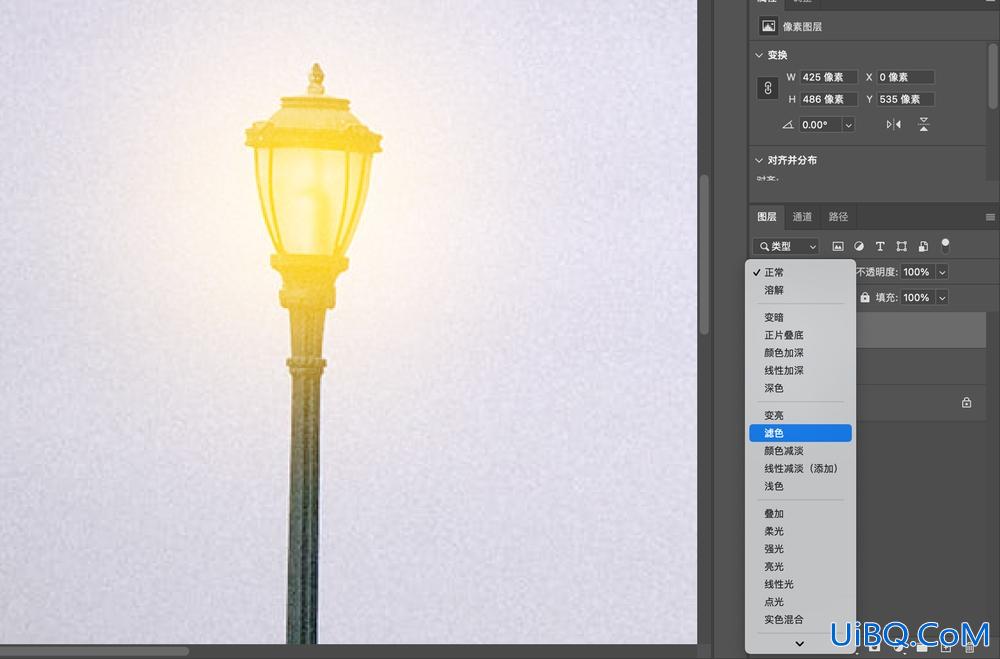Select 正常 blend mode
Viewport: 1000px width, 659px height.
(800, 272)
